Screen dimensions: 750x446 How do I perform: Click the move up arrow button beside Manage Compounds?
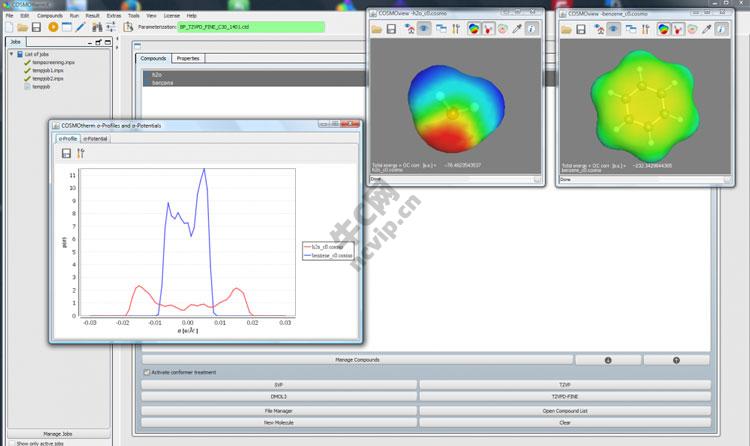tap(676, 360)
